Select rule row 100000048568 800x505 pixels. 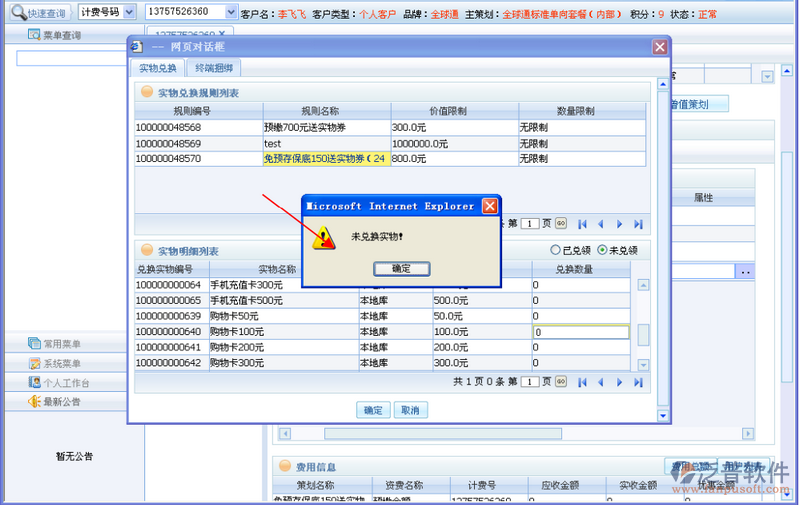coord(390,128)
